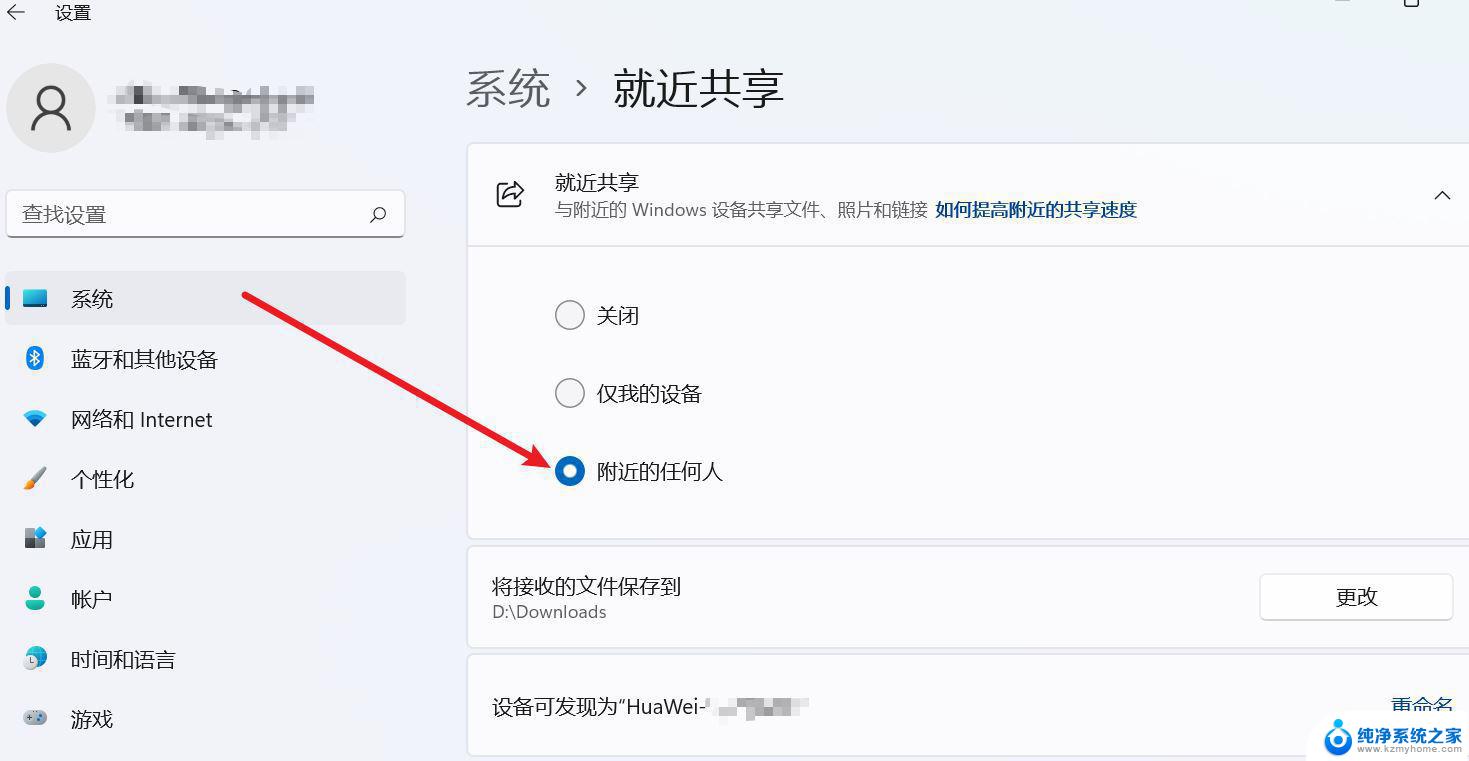Screen dimensions: 1469x761
Task: Click the network Wi-Fi icon
Action: pos(35,419)
